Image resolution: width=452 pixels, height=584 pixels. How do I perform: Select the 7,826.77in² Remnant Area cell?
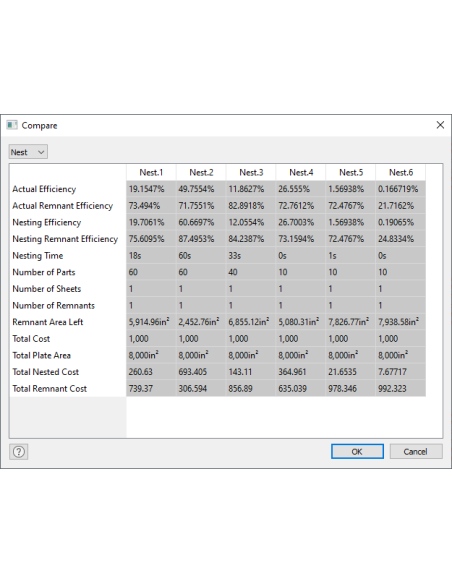click(x=351, y=322)
